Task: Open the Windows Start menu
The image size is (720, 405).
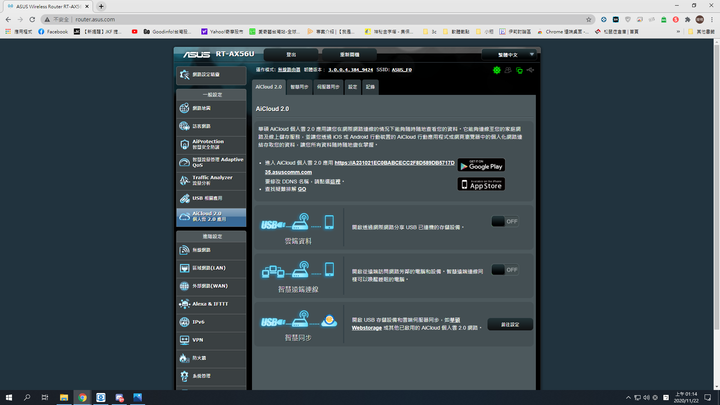Action: 9,398
